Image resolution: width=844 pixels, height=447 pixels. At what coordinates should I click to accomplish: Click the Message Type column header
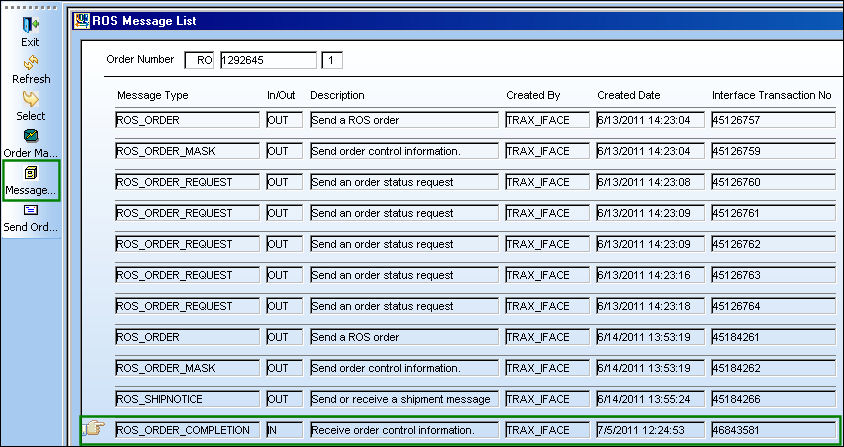(153, 95)
